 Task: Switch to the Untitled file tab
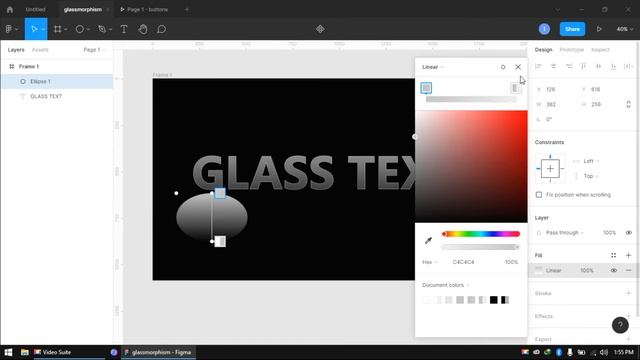click(36, 9)
